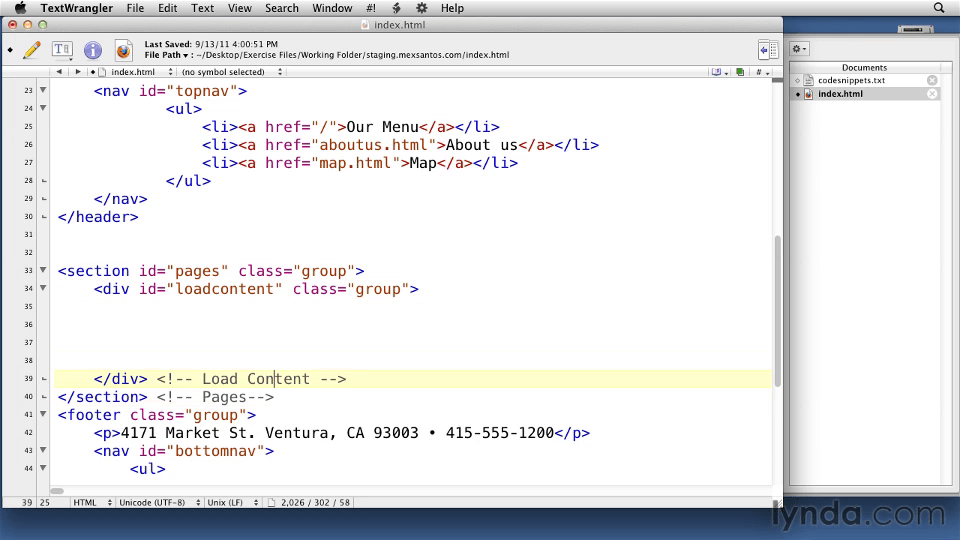This screenshot has width=960, height=540.
Task: Collapse the fold triangle at line 23
Action: click(43, 90)
